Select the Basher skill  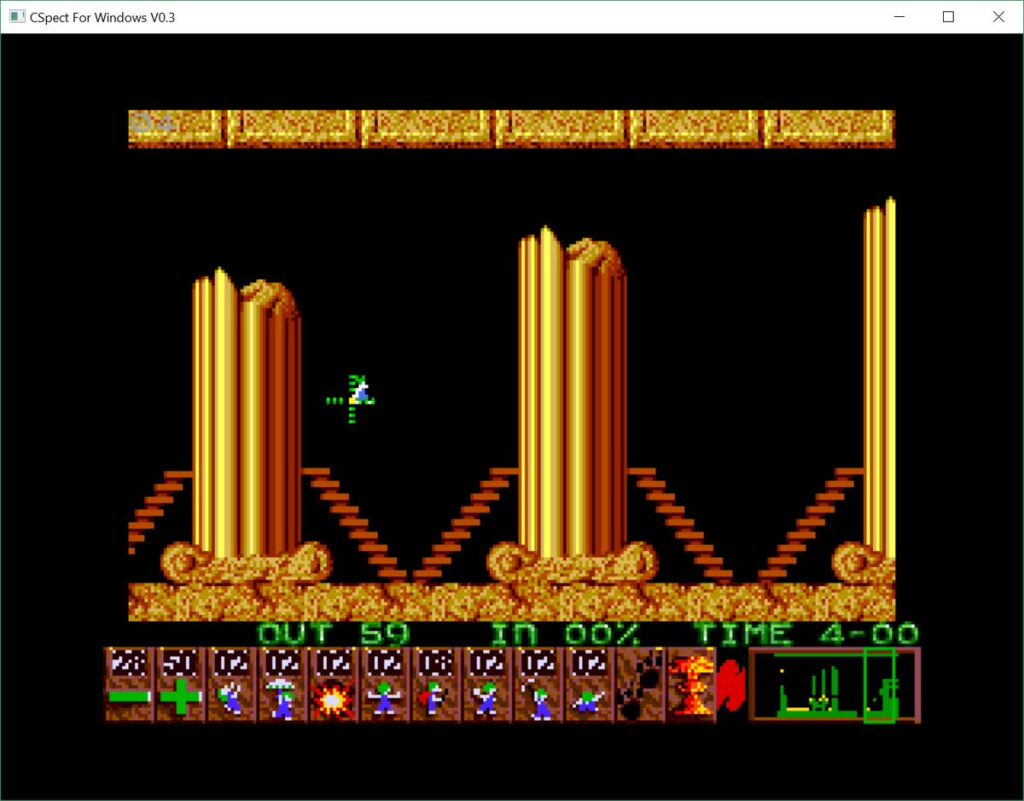click(487, 685)
